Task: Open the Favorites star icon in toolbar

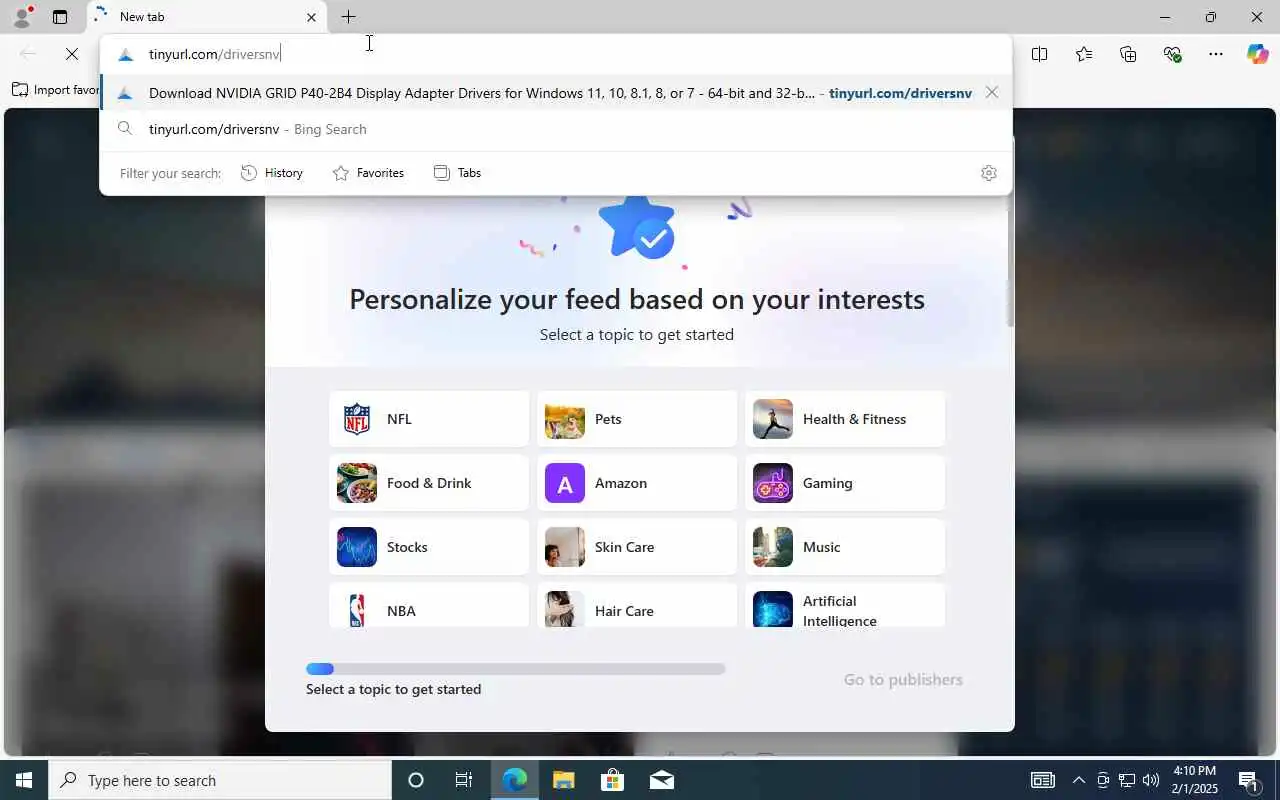Action: [x=1084, y=54]
